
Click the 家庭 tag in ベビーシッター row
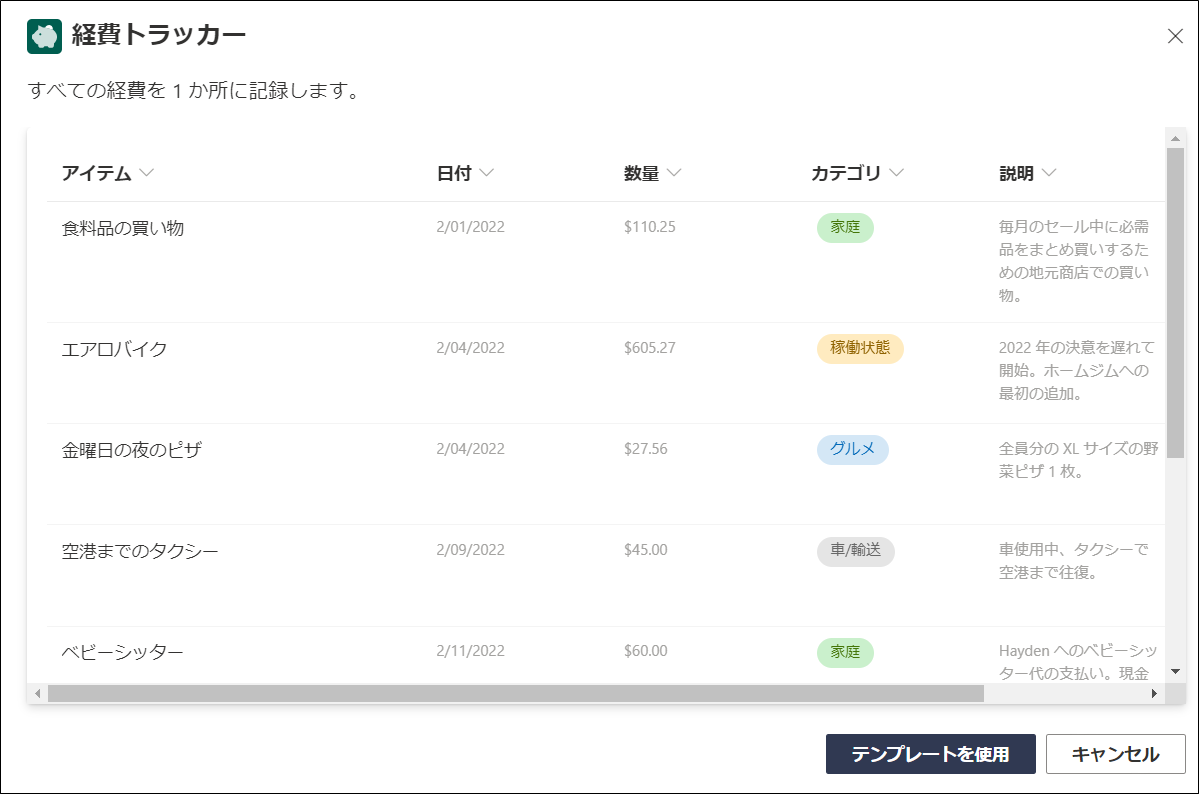pyautogui.click(x=845, y=652)
